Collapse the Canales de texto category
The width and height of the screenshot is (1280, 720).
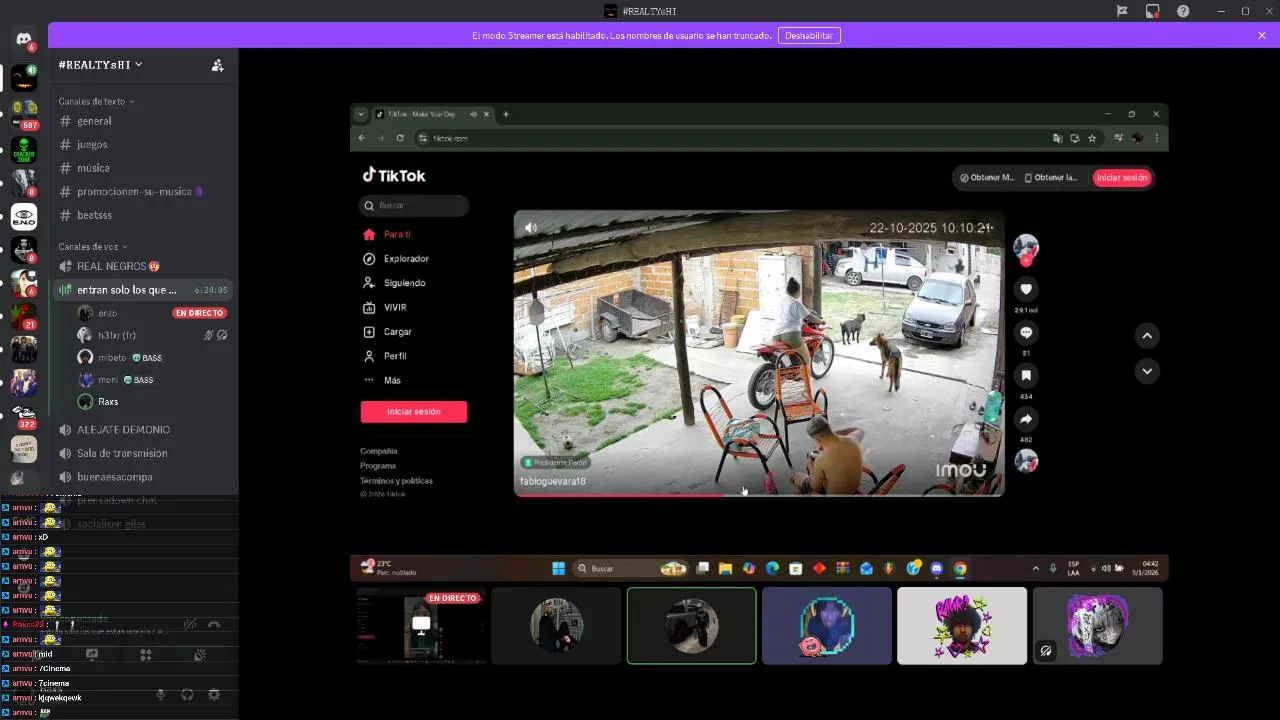(x=96, y=101)
